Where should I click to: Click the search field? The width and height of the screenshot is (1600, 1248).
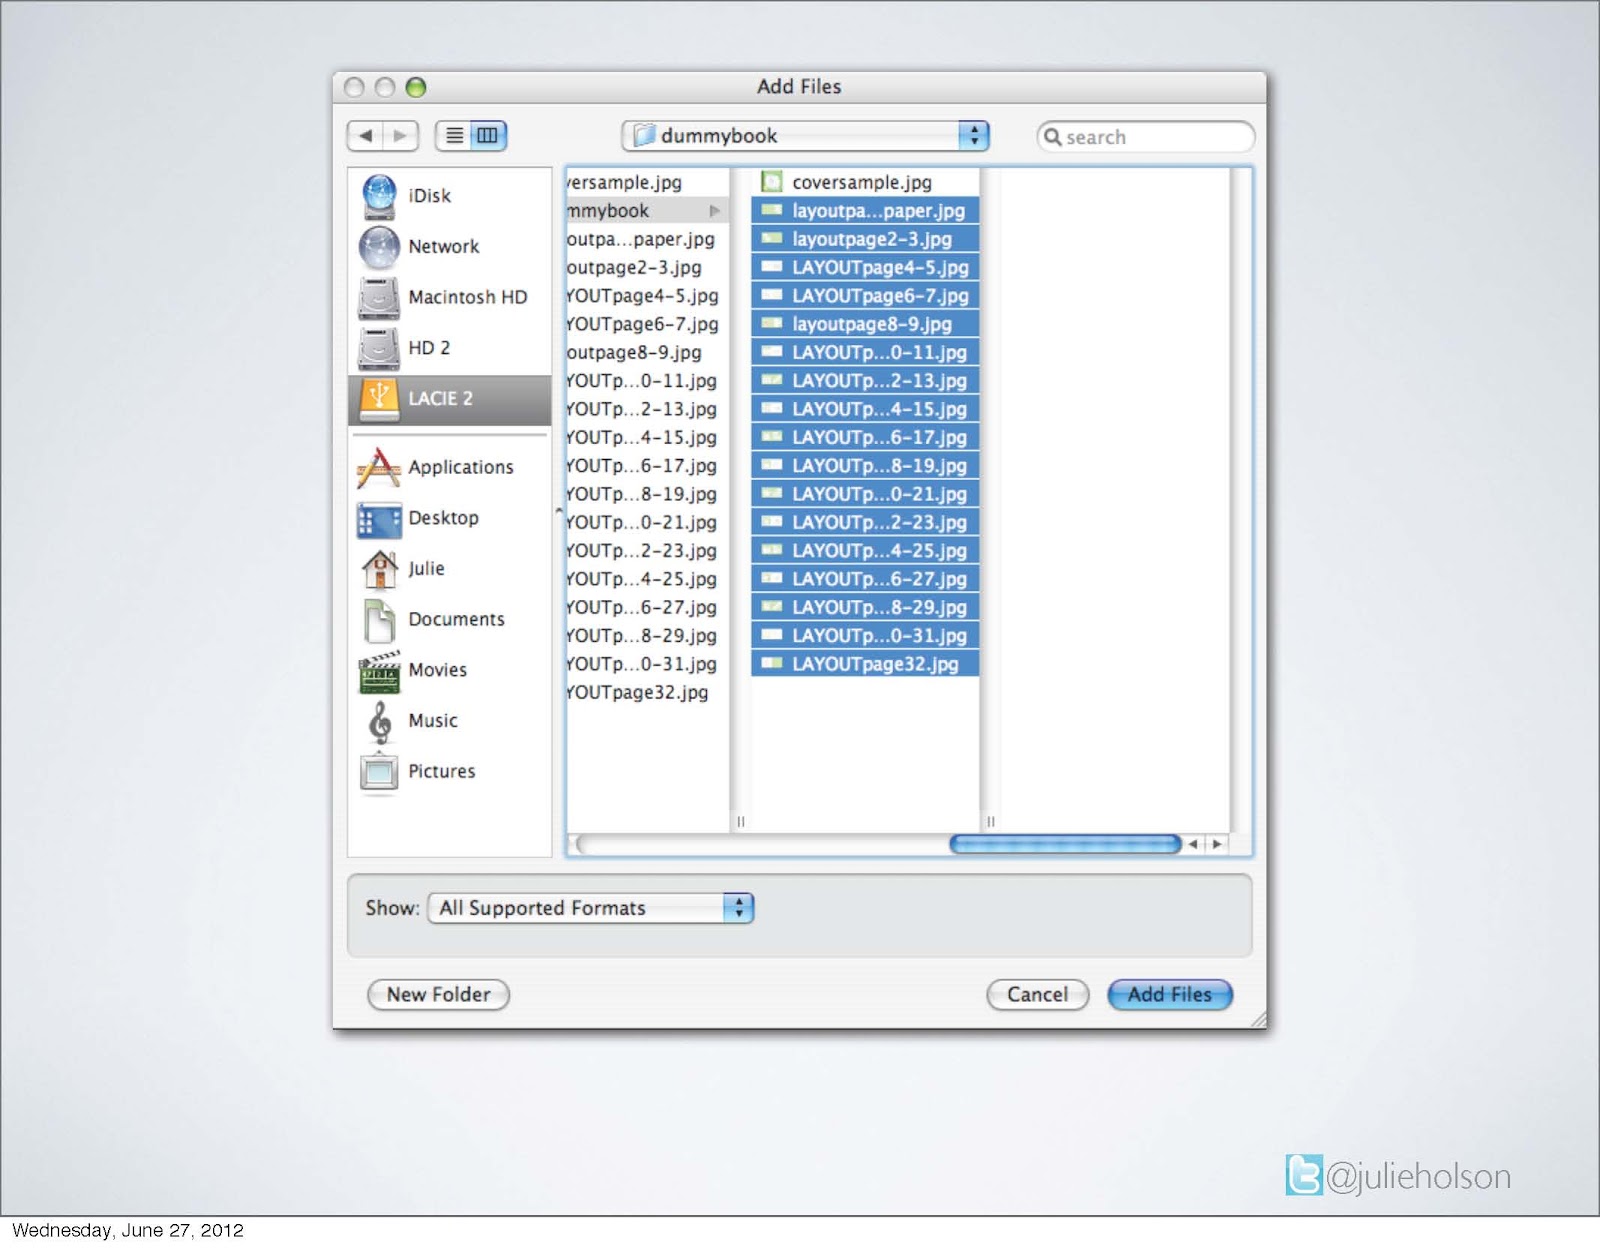[x=1146, y=136]
